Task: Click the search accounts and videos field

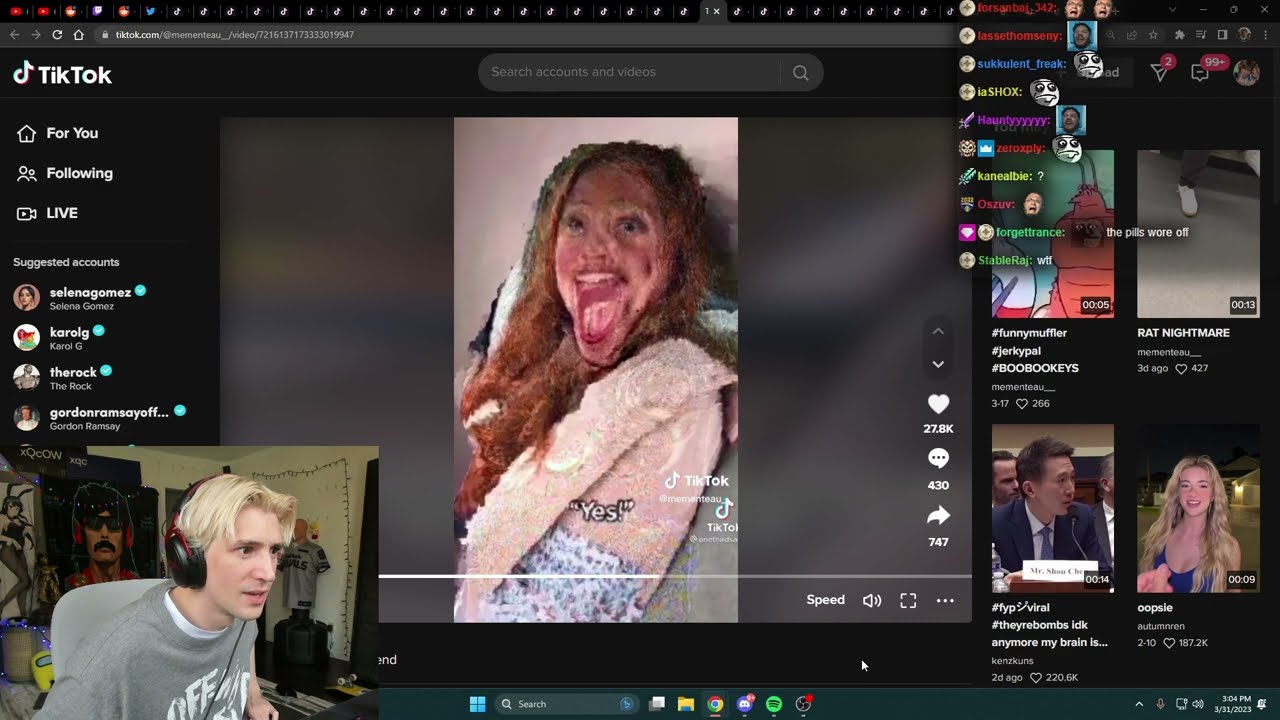Action: 630,72
